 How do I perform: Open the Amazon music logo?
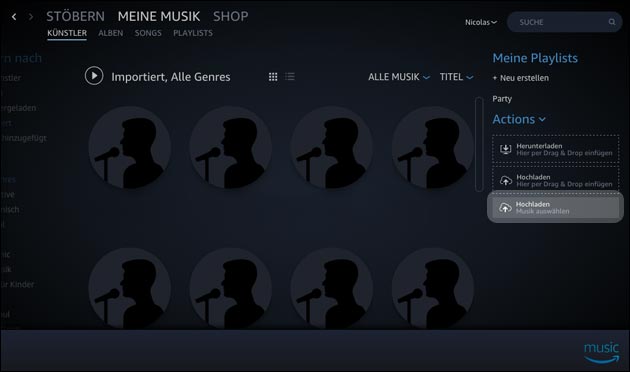601,352
